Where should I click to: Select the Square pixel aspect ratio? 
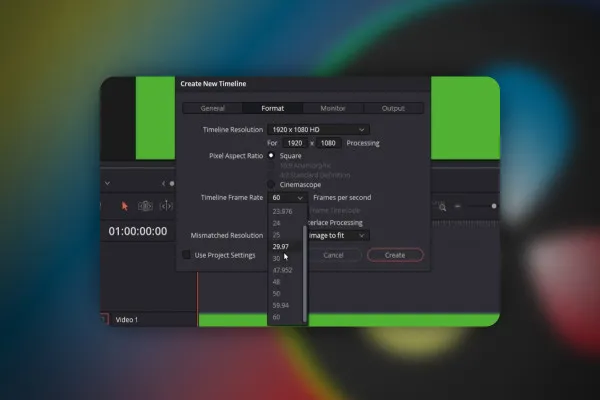[271, 155]
